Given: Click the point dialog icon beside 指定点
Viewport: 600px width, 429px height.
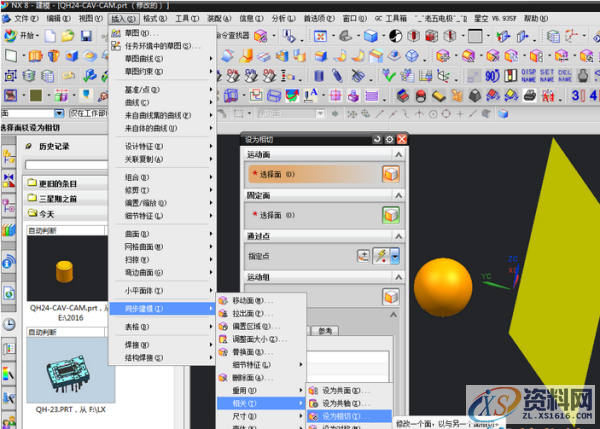Looking at the screenshot, I should click(364, 255).
